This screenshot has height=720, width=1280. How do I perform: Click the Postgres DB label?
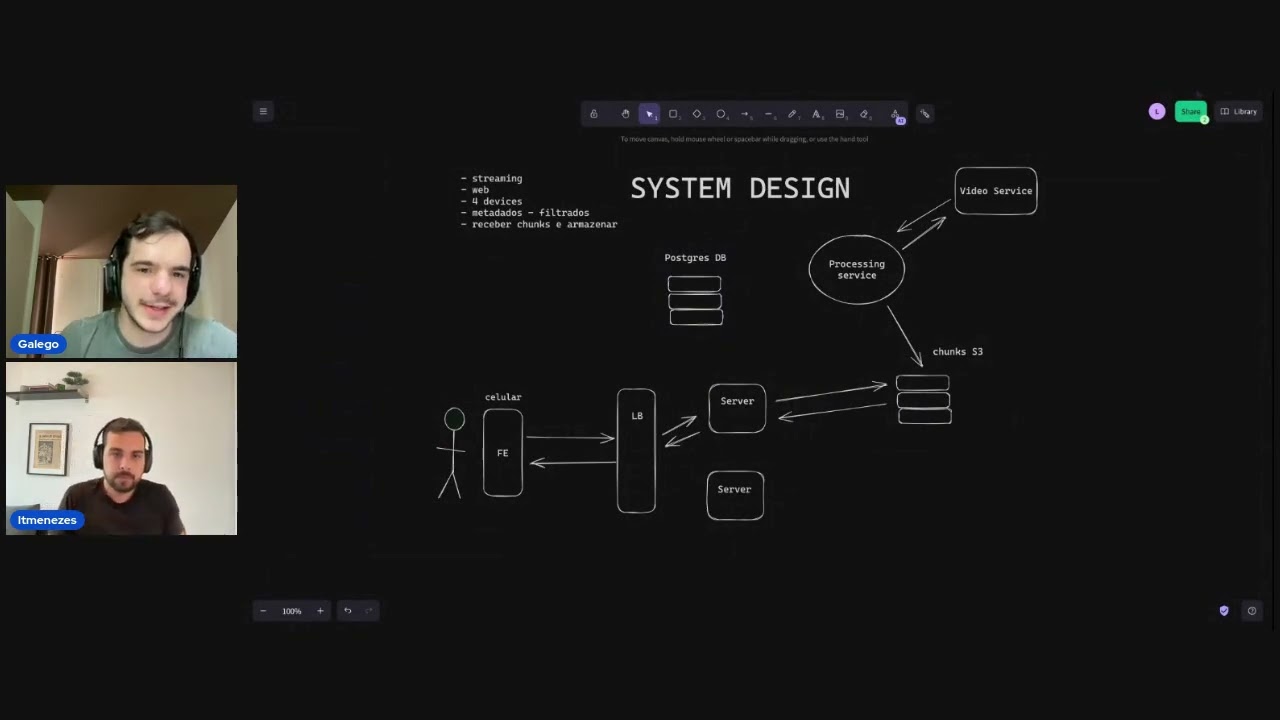coord(695,258)
